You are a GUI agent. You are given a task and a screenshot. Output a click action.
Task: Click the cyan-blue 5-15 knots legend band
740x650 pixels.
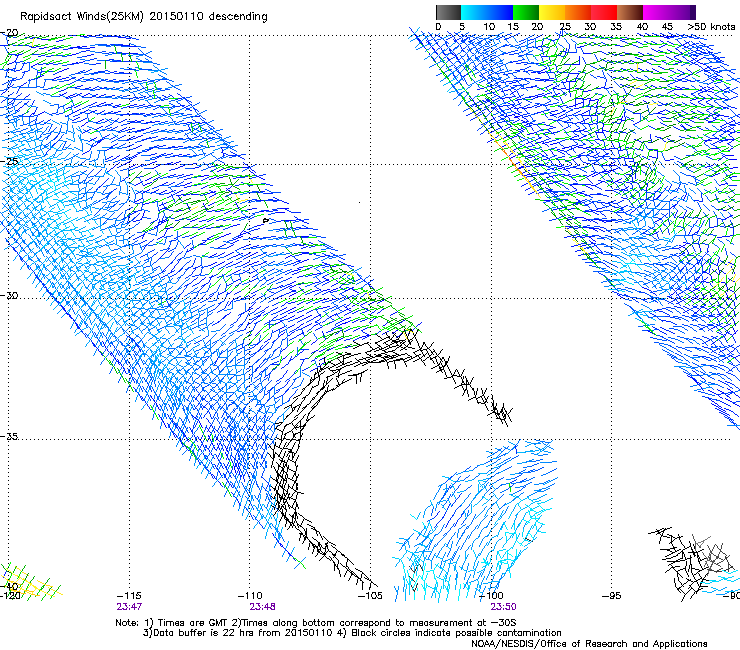point(487,12)
